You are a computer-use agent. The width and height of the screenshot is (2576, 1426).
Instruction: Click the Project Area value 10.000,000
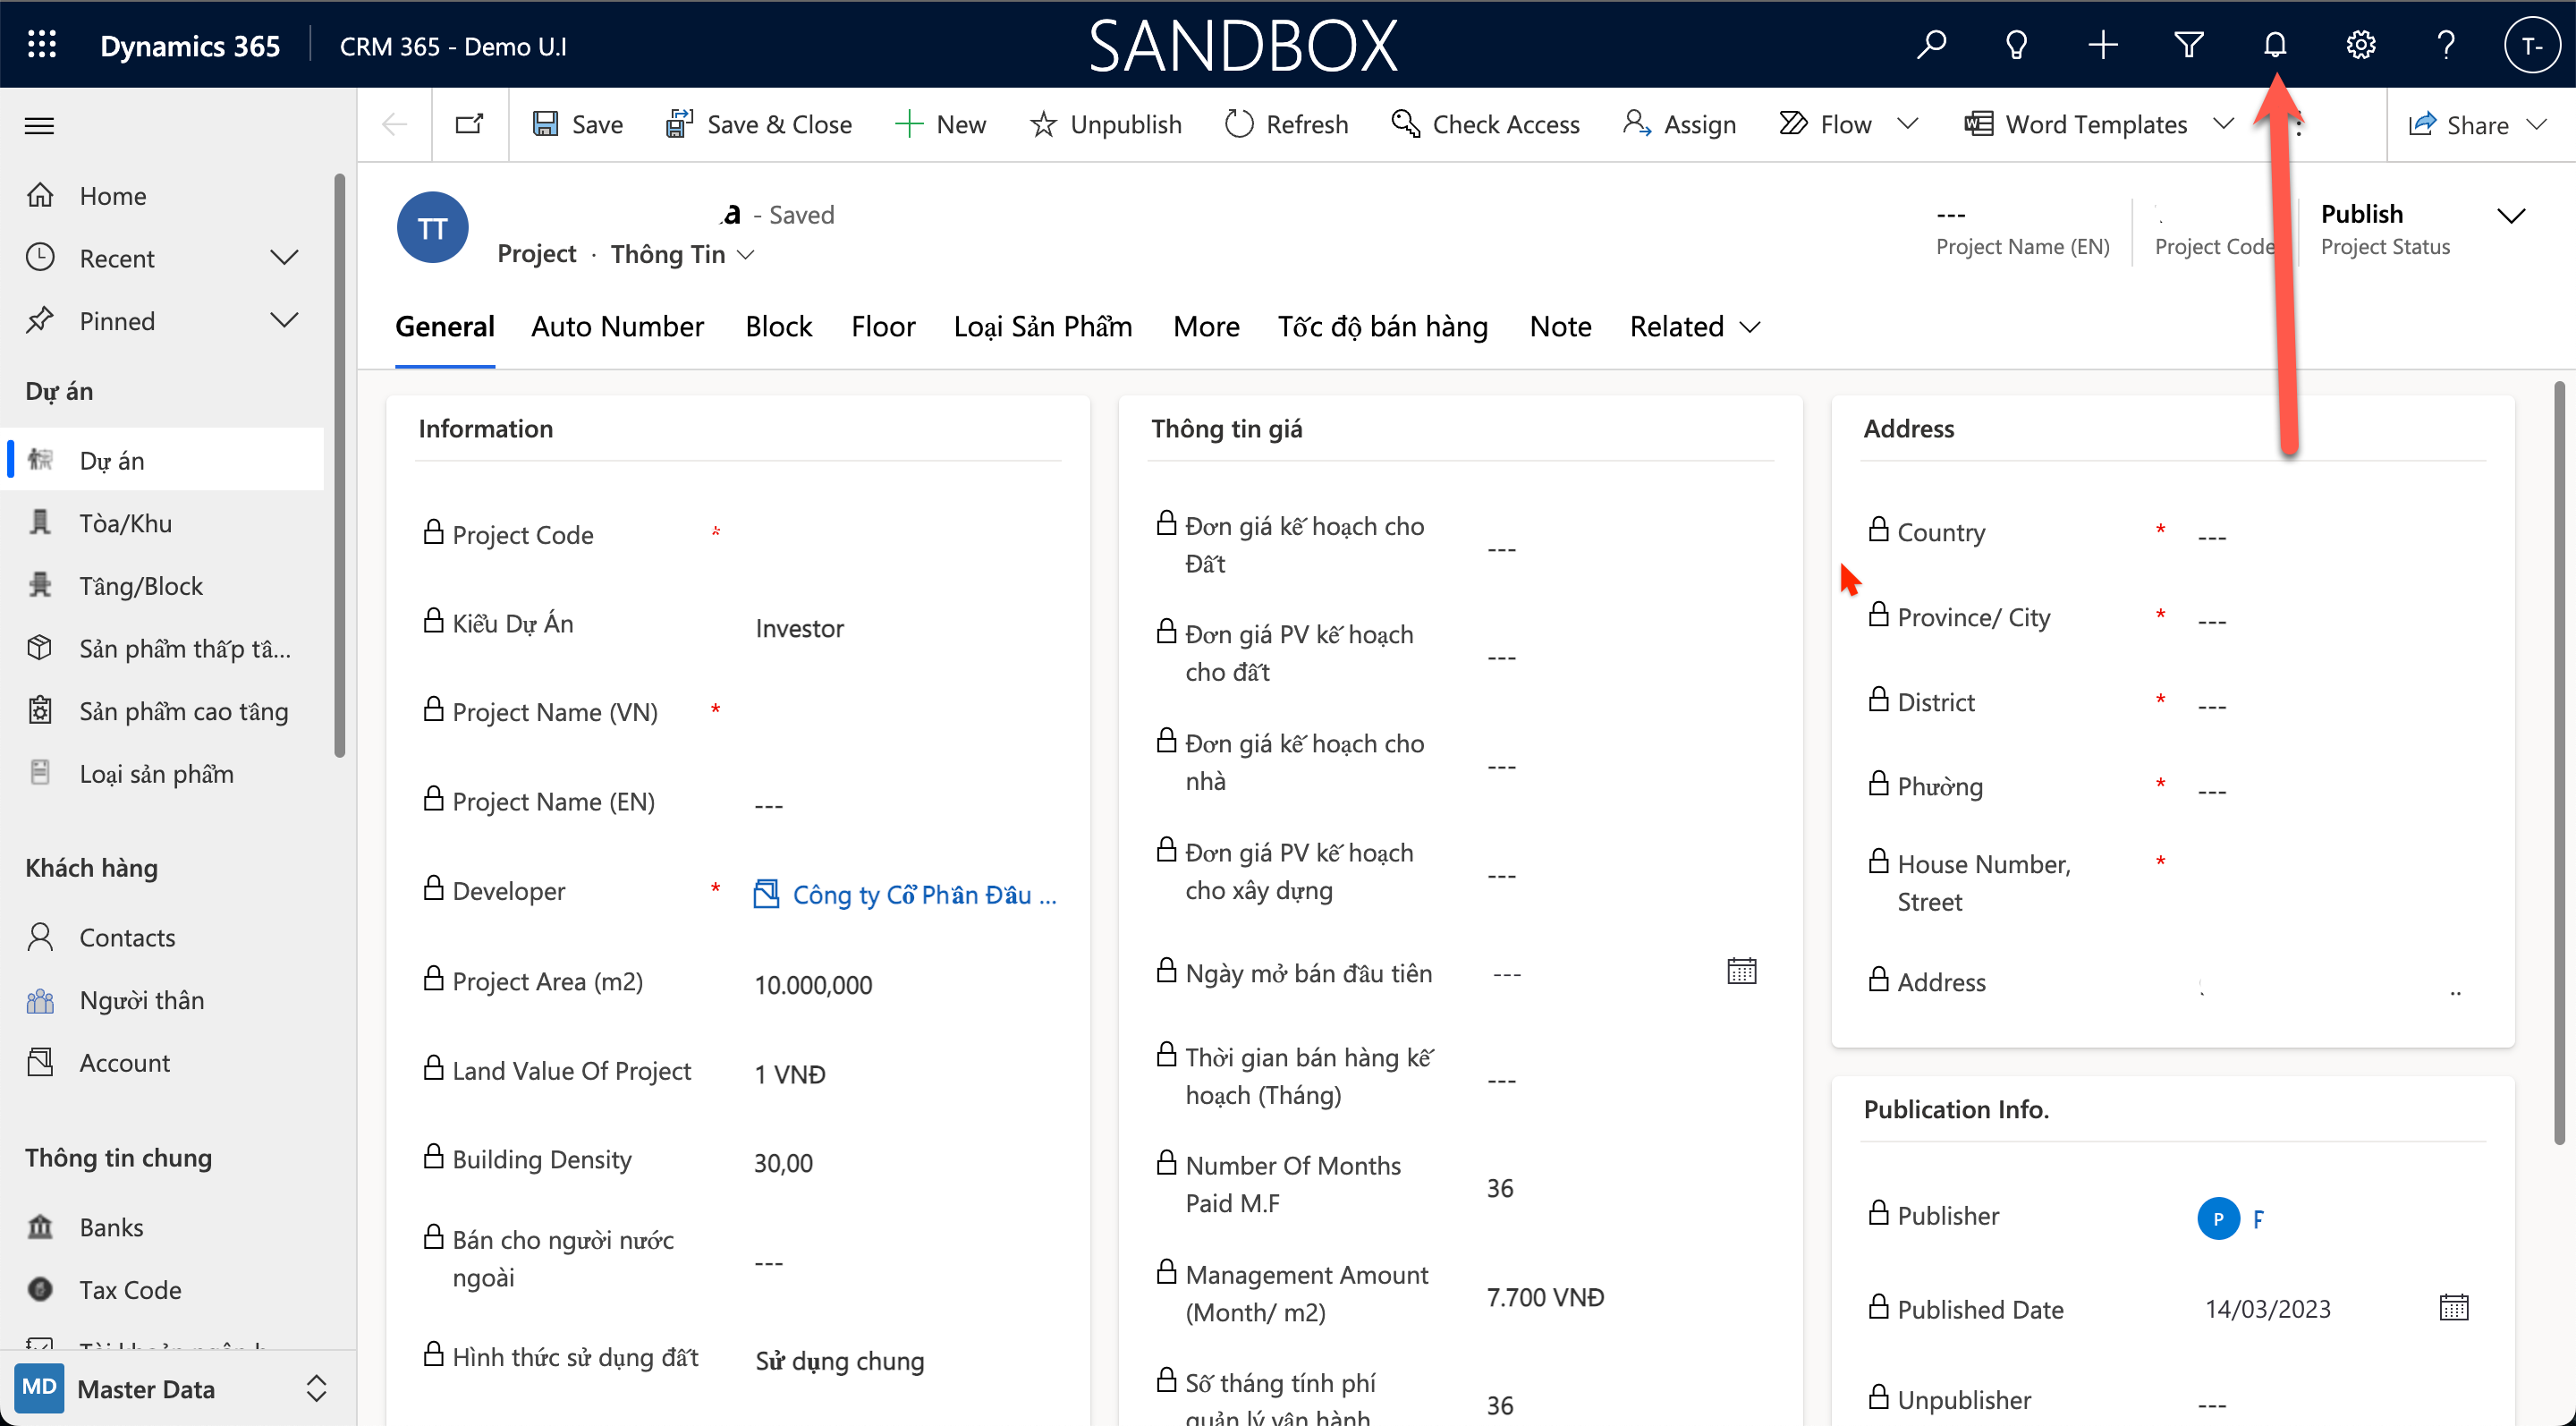(813, 985)
